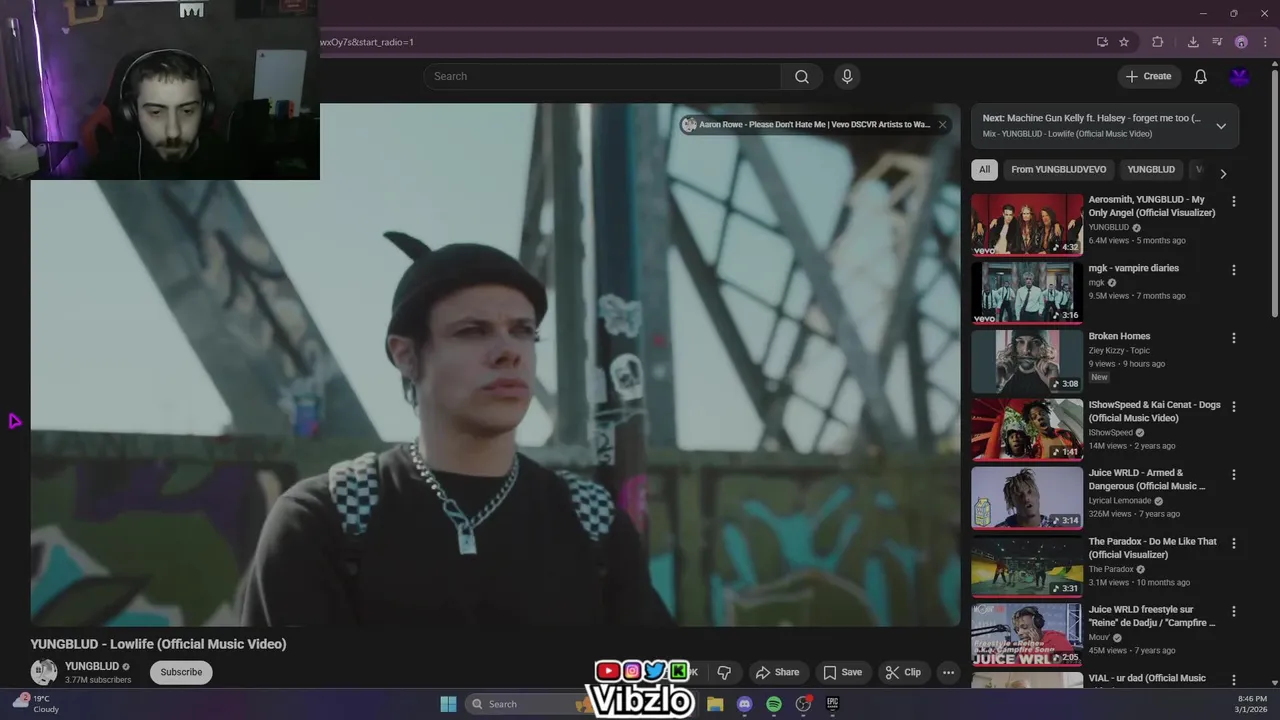Open more actions ellipsis below video
The height and width of the screenshot is (720, 1280).
948,672
